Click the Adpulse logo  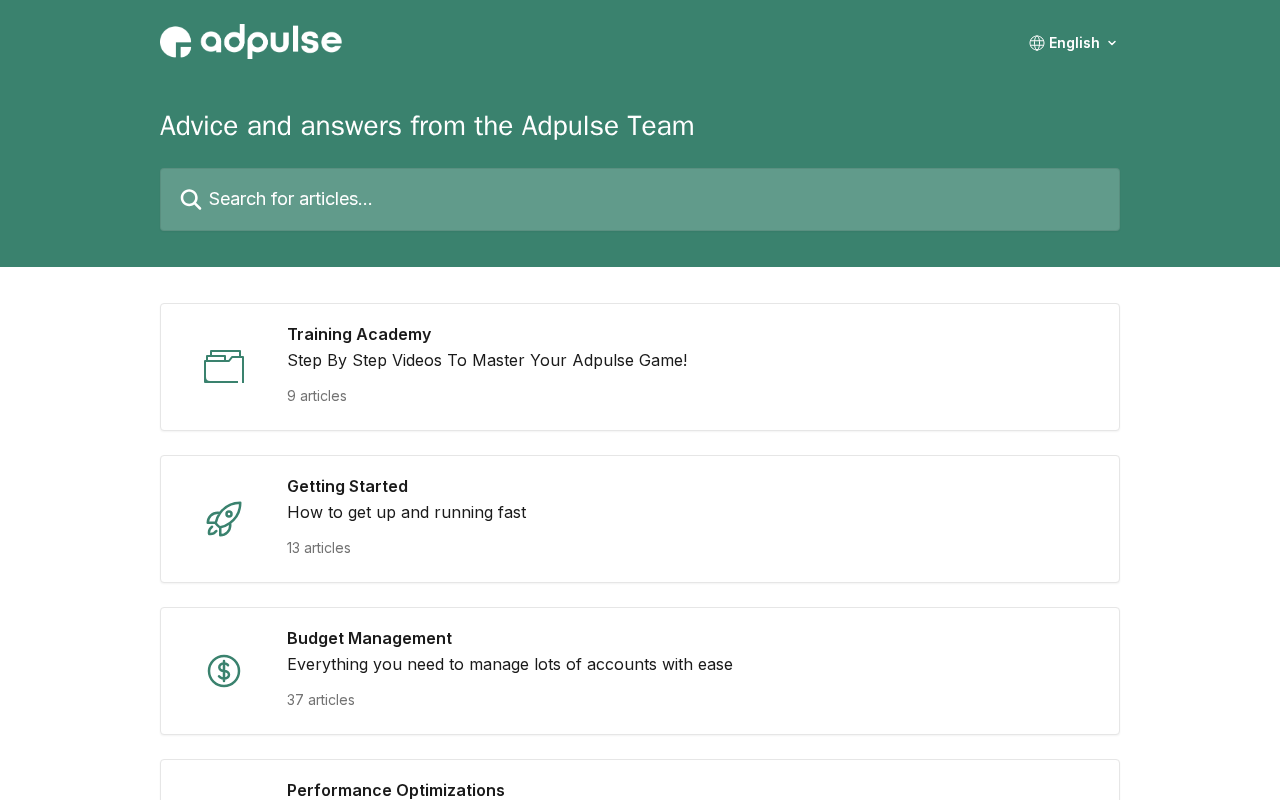[x=251, y=42]
